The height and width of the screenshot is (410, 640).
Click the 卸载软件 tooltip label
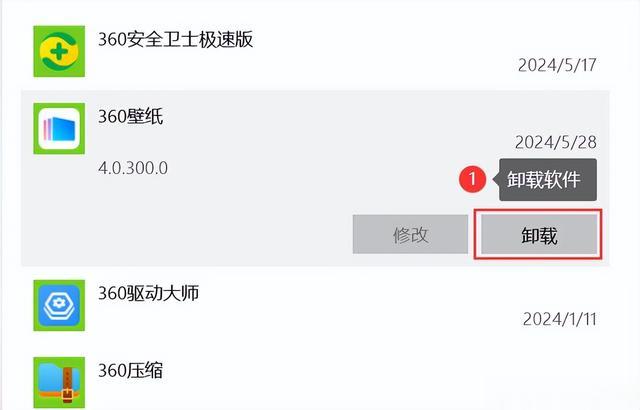[544, 180]
